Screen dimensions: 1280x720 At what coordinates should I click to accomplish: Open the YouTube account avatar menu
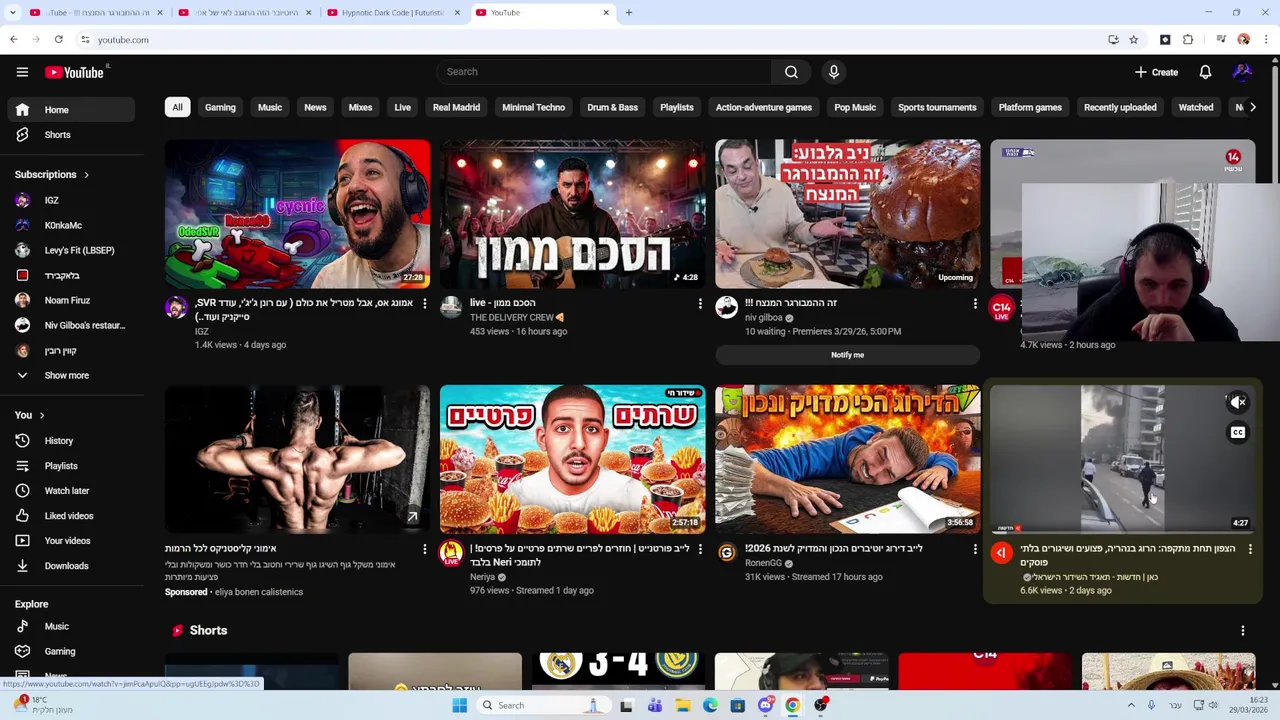pyautogui.click(x=1242, y=72)
